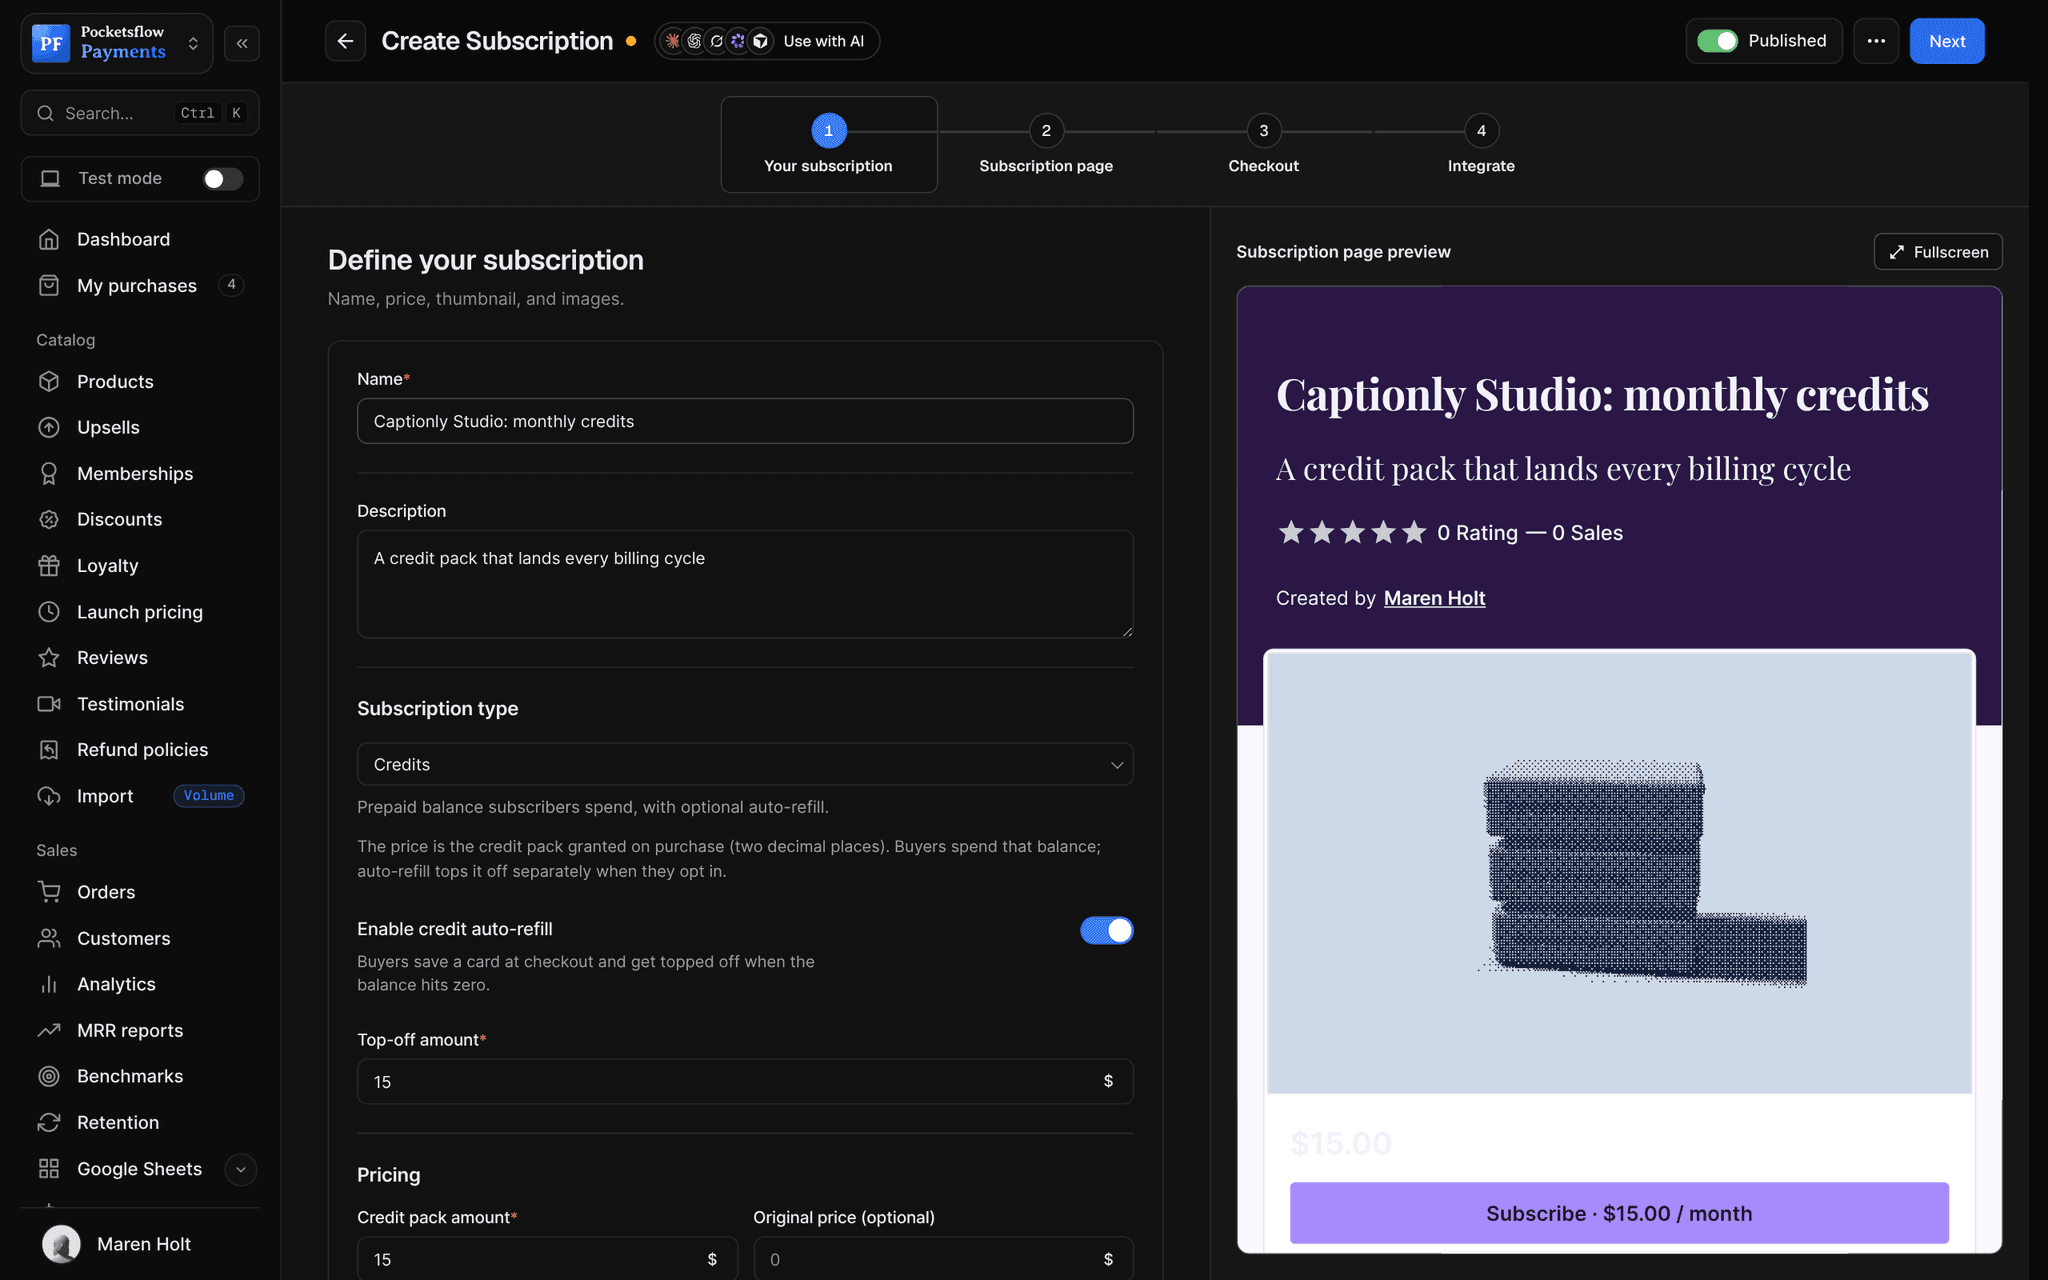Screen dimensions: 2048x1280
Task: Click Subscribe $15.00 / month button
Action: click(x=1619, y=1213)
